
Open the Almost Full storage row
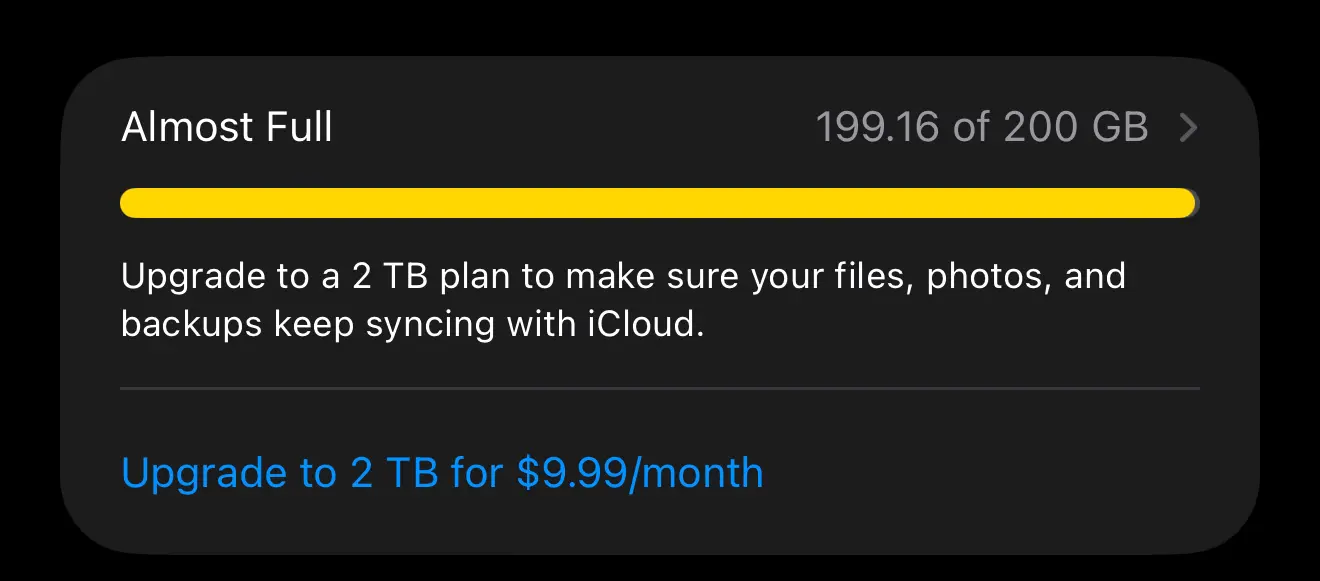(660, 128)
